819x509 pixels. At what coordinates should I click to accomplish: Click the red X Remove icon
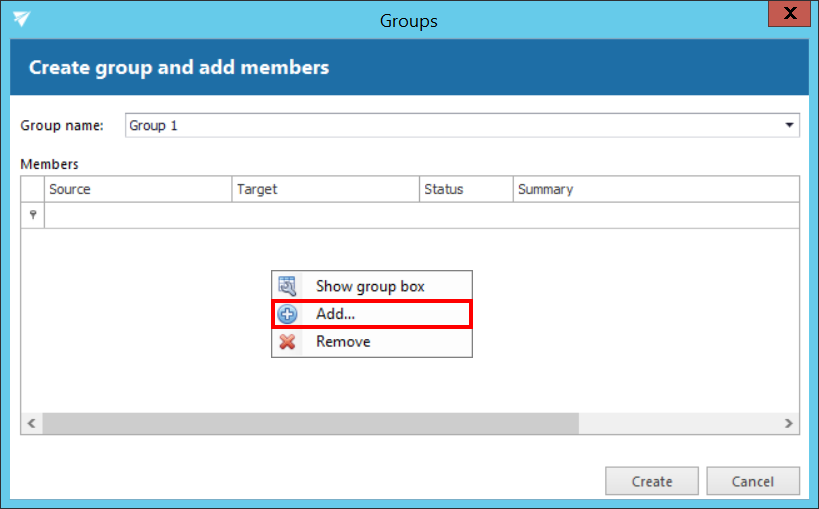click(x=287, y=342)
